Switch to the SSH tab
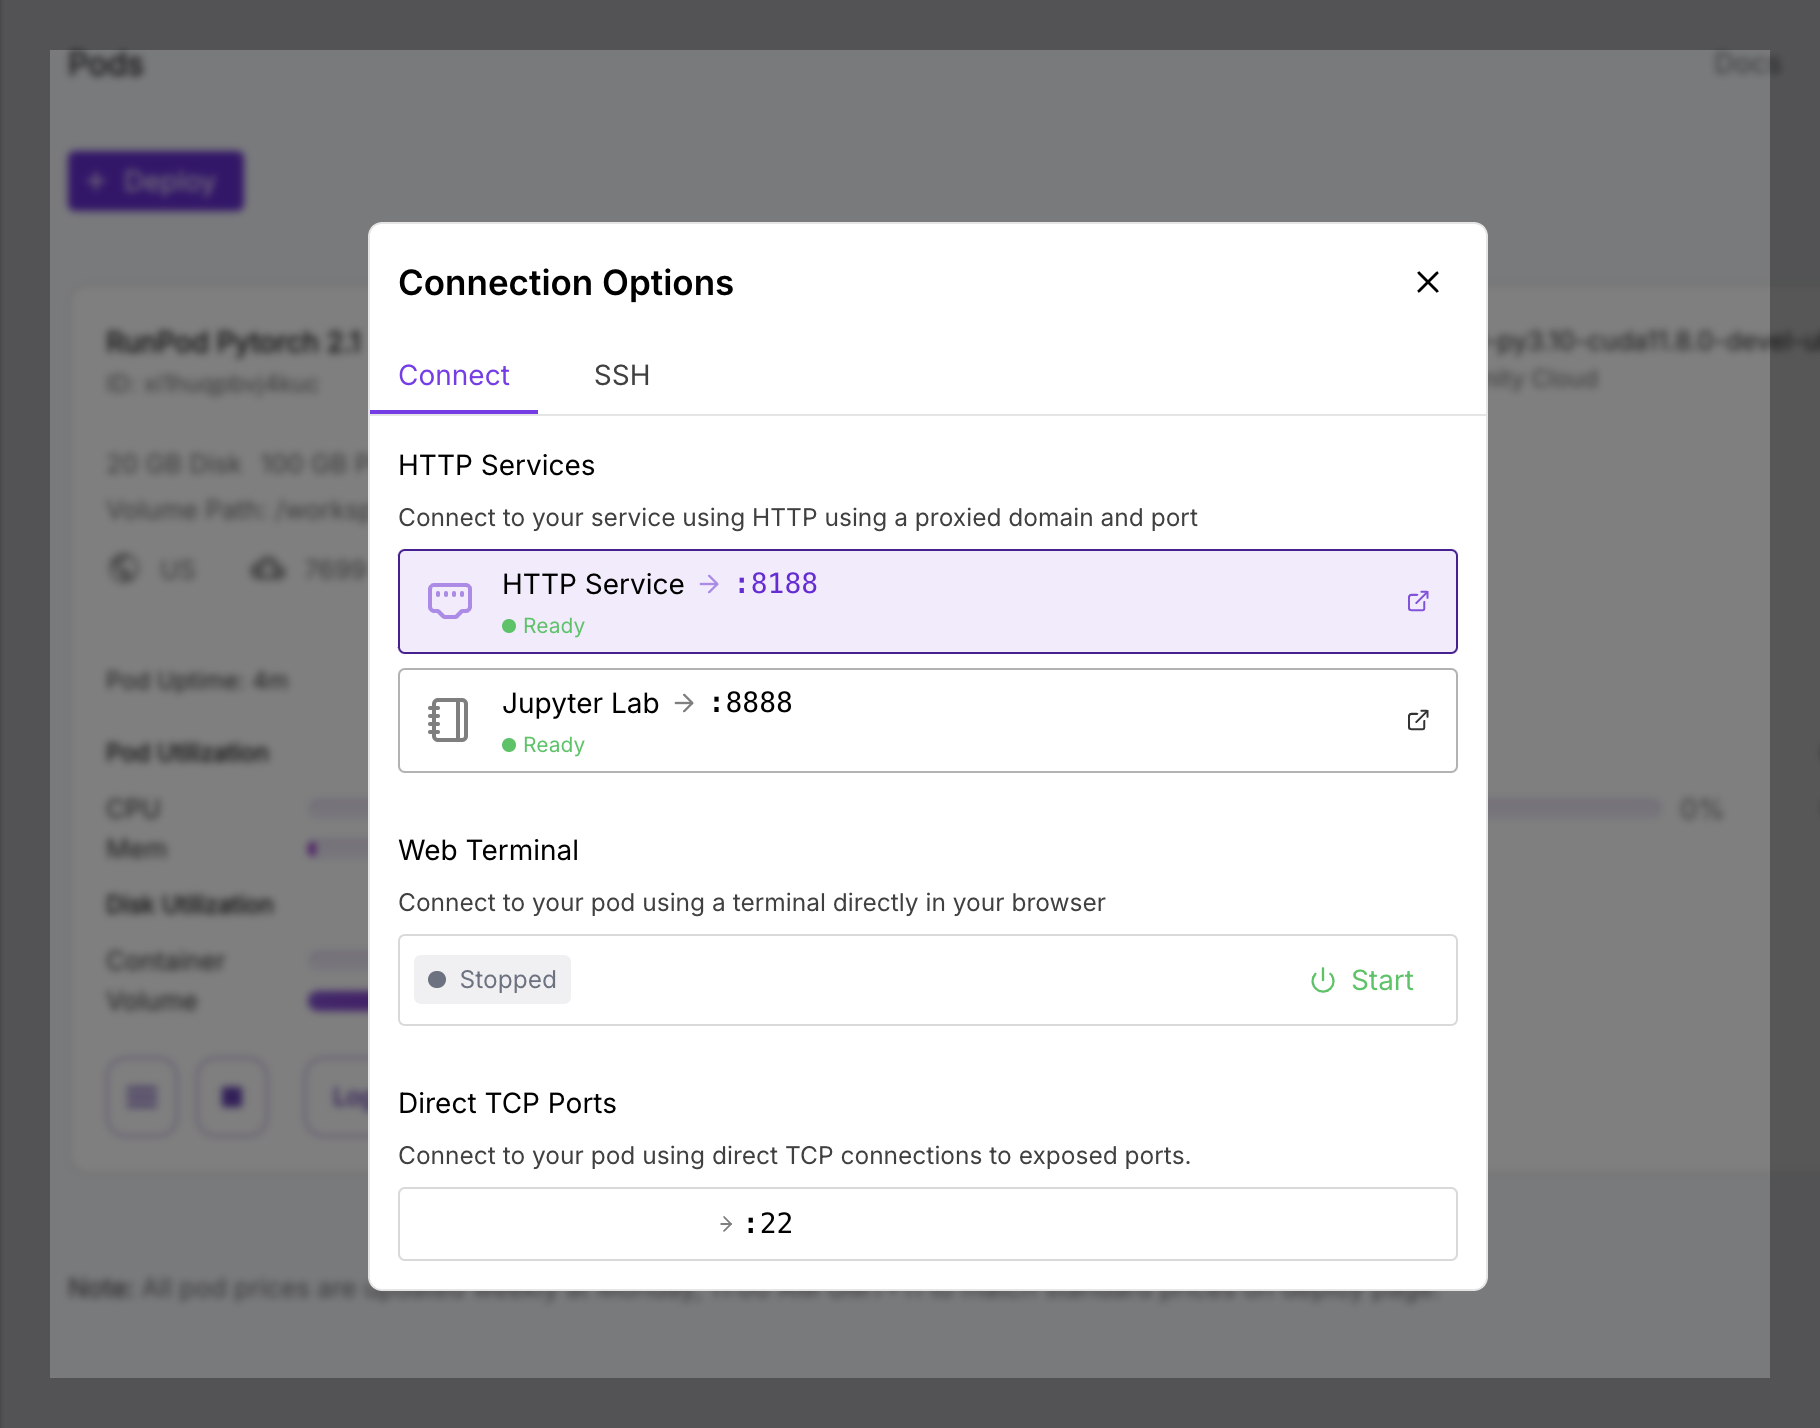1820x1428 pixels. 621,375
